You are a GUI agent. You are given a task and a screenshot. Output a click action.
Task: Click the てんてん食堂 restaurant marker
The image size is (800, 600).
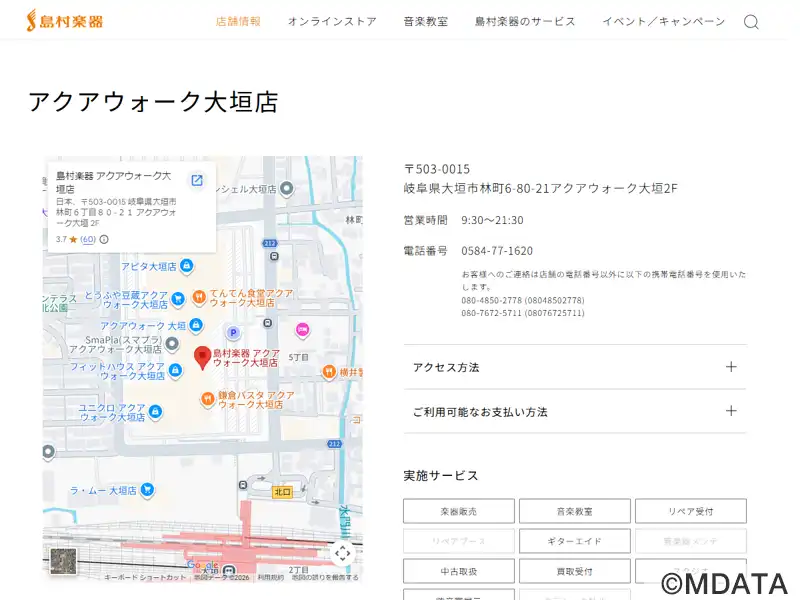coord(201,296)
